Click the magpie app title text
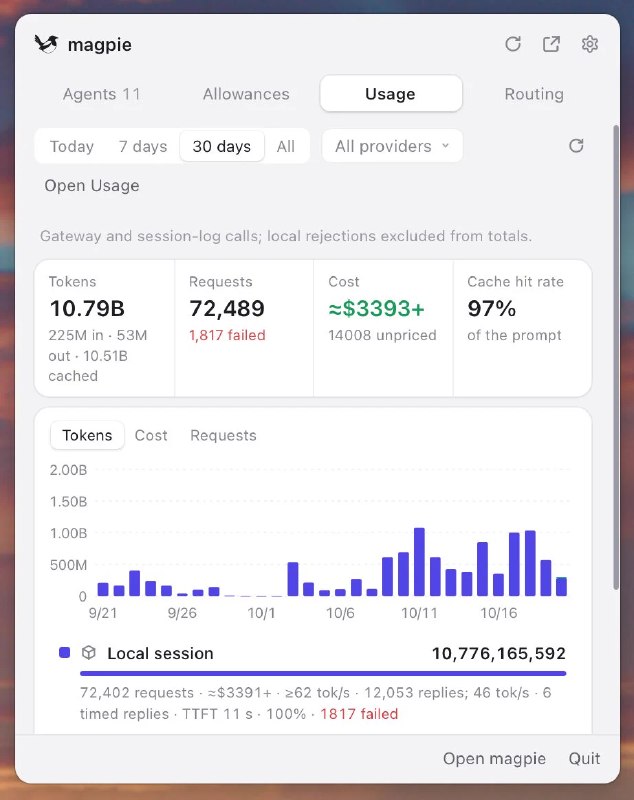 99,45
